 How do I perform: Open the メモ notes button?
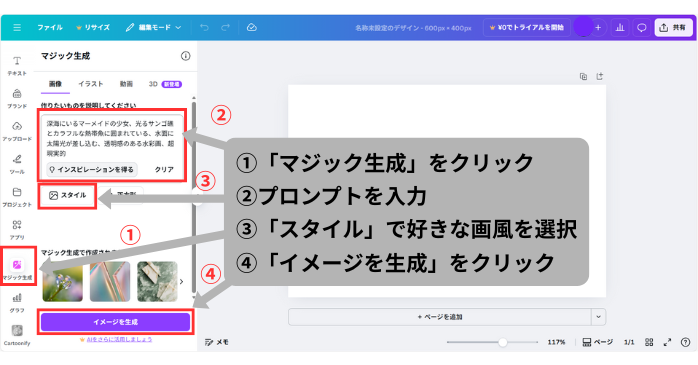coord(217,342)
